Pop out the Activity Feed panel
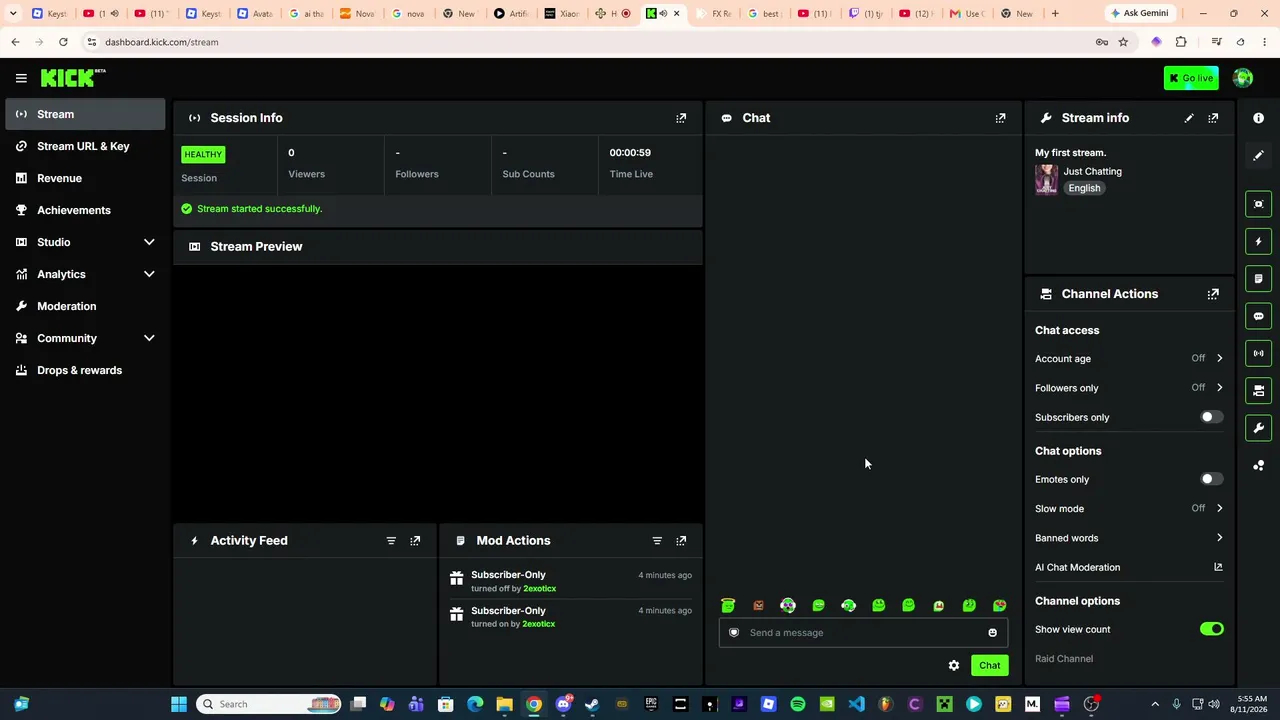Viewport: 1280px width, 720px height. click(415, 541)
